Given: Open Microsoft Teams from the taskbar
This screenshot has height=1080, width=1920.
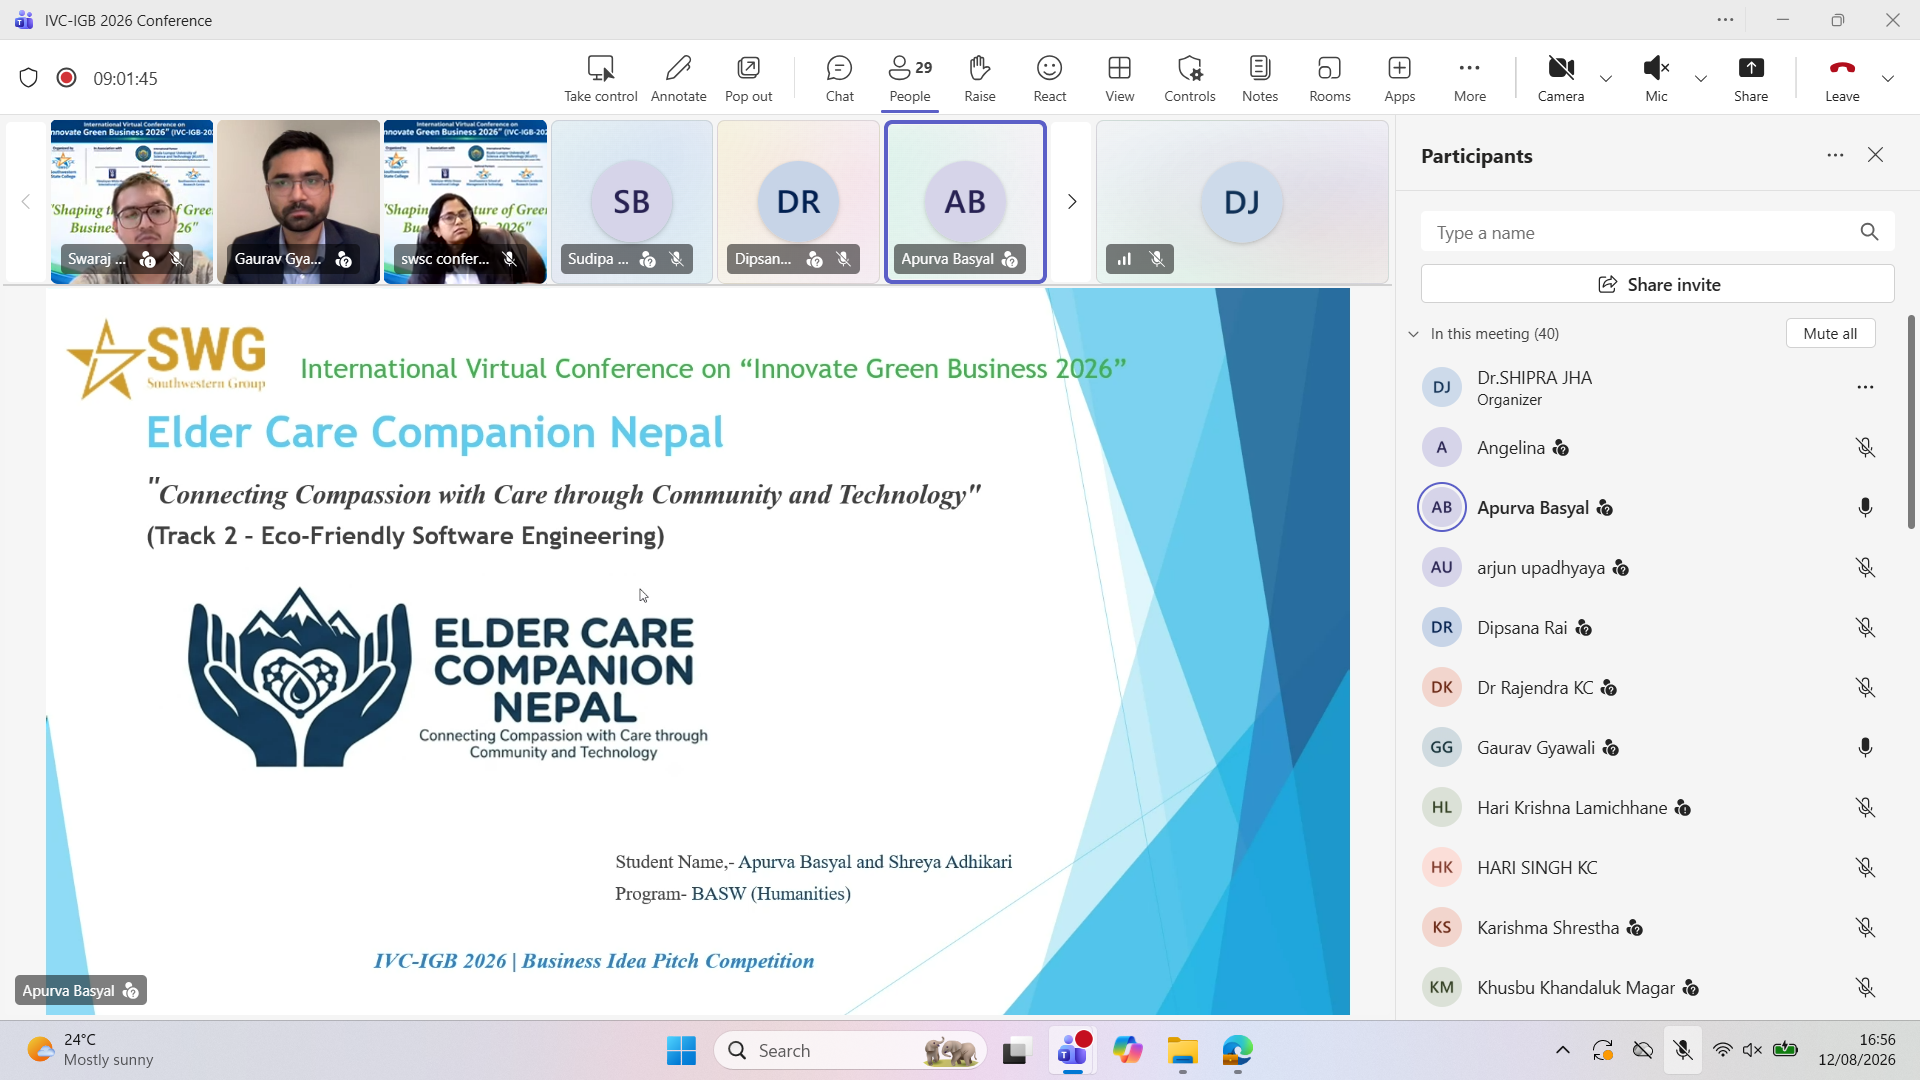Looking at the screenshot, I should click(x=1072, y=1051).
